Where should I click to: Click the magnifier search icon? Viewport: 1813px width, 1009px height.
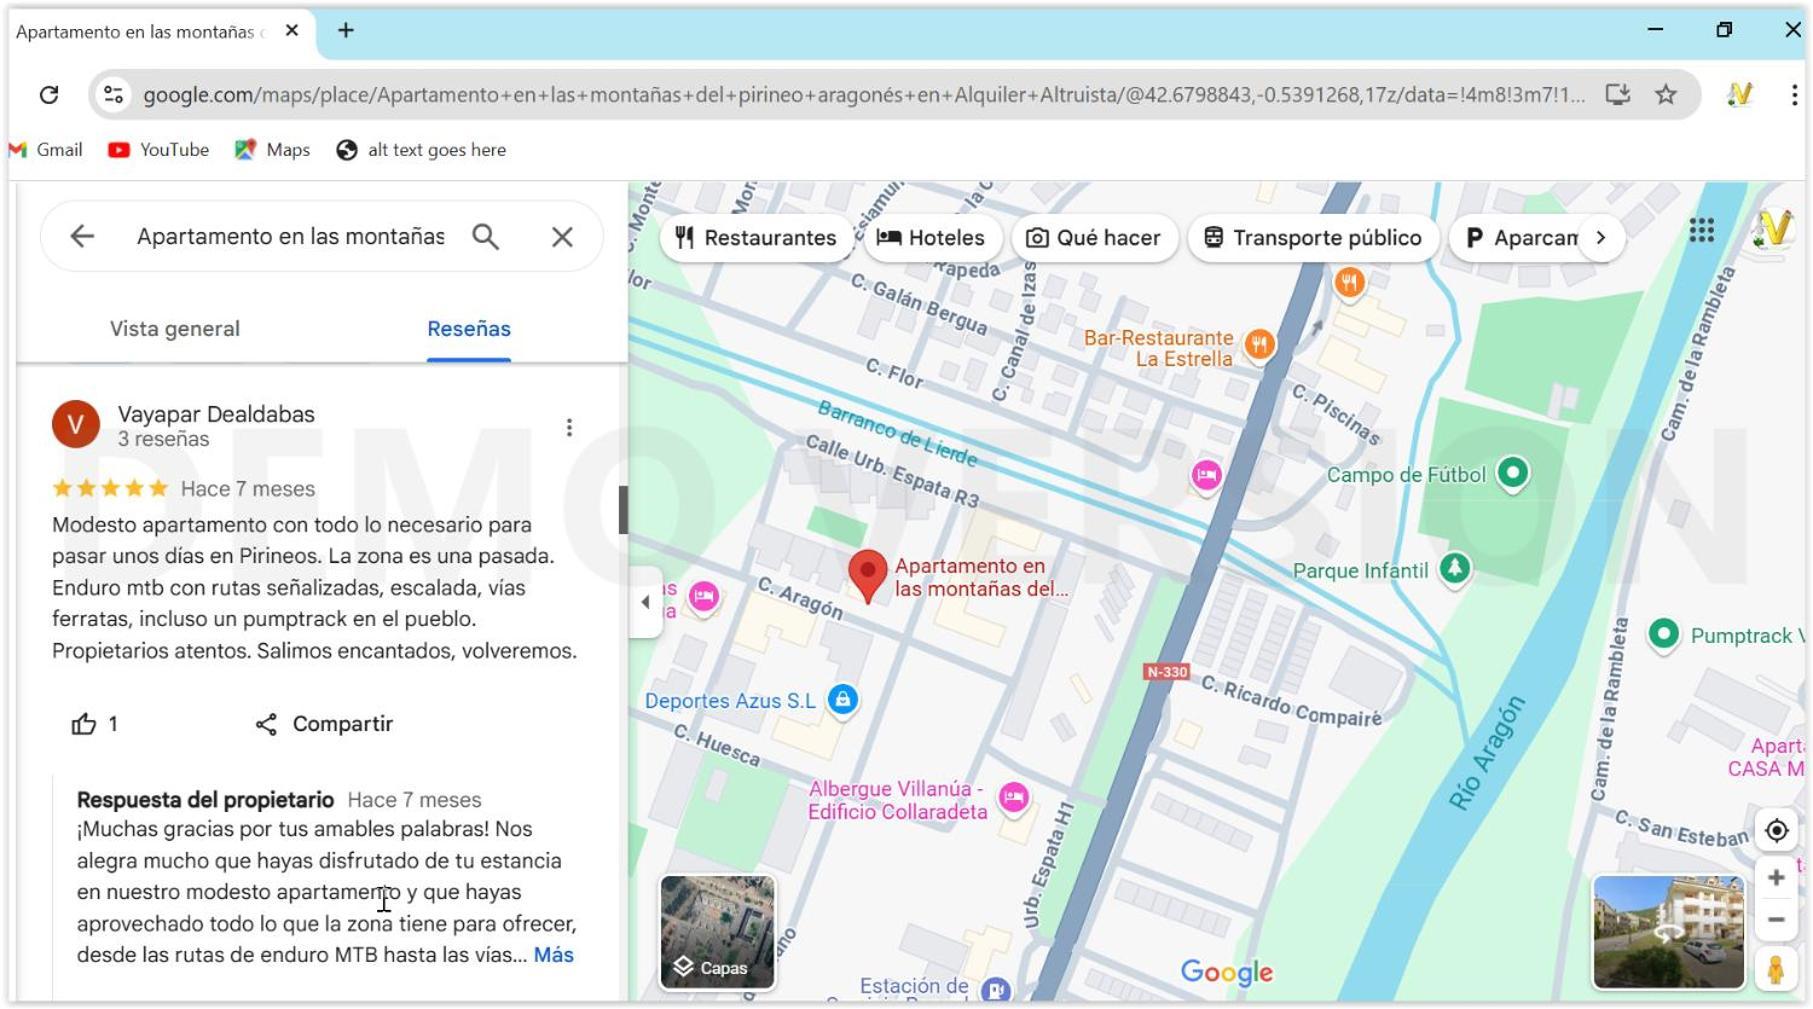(486, 237)
